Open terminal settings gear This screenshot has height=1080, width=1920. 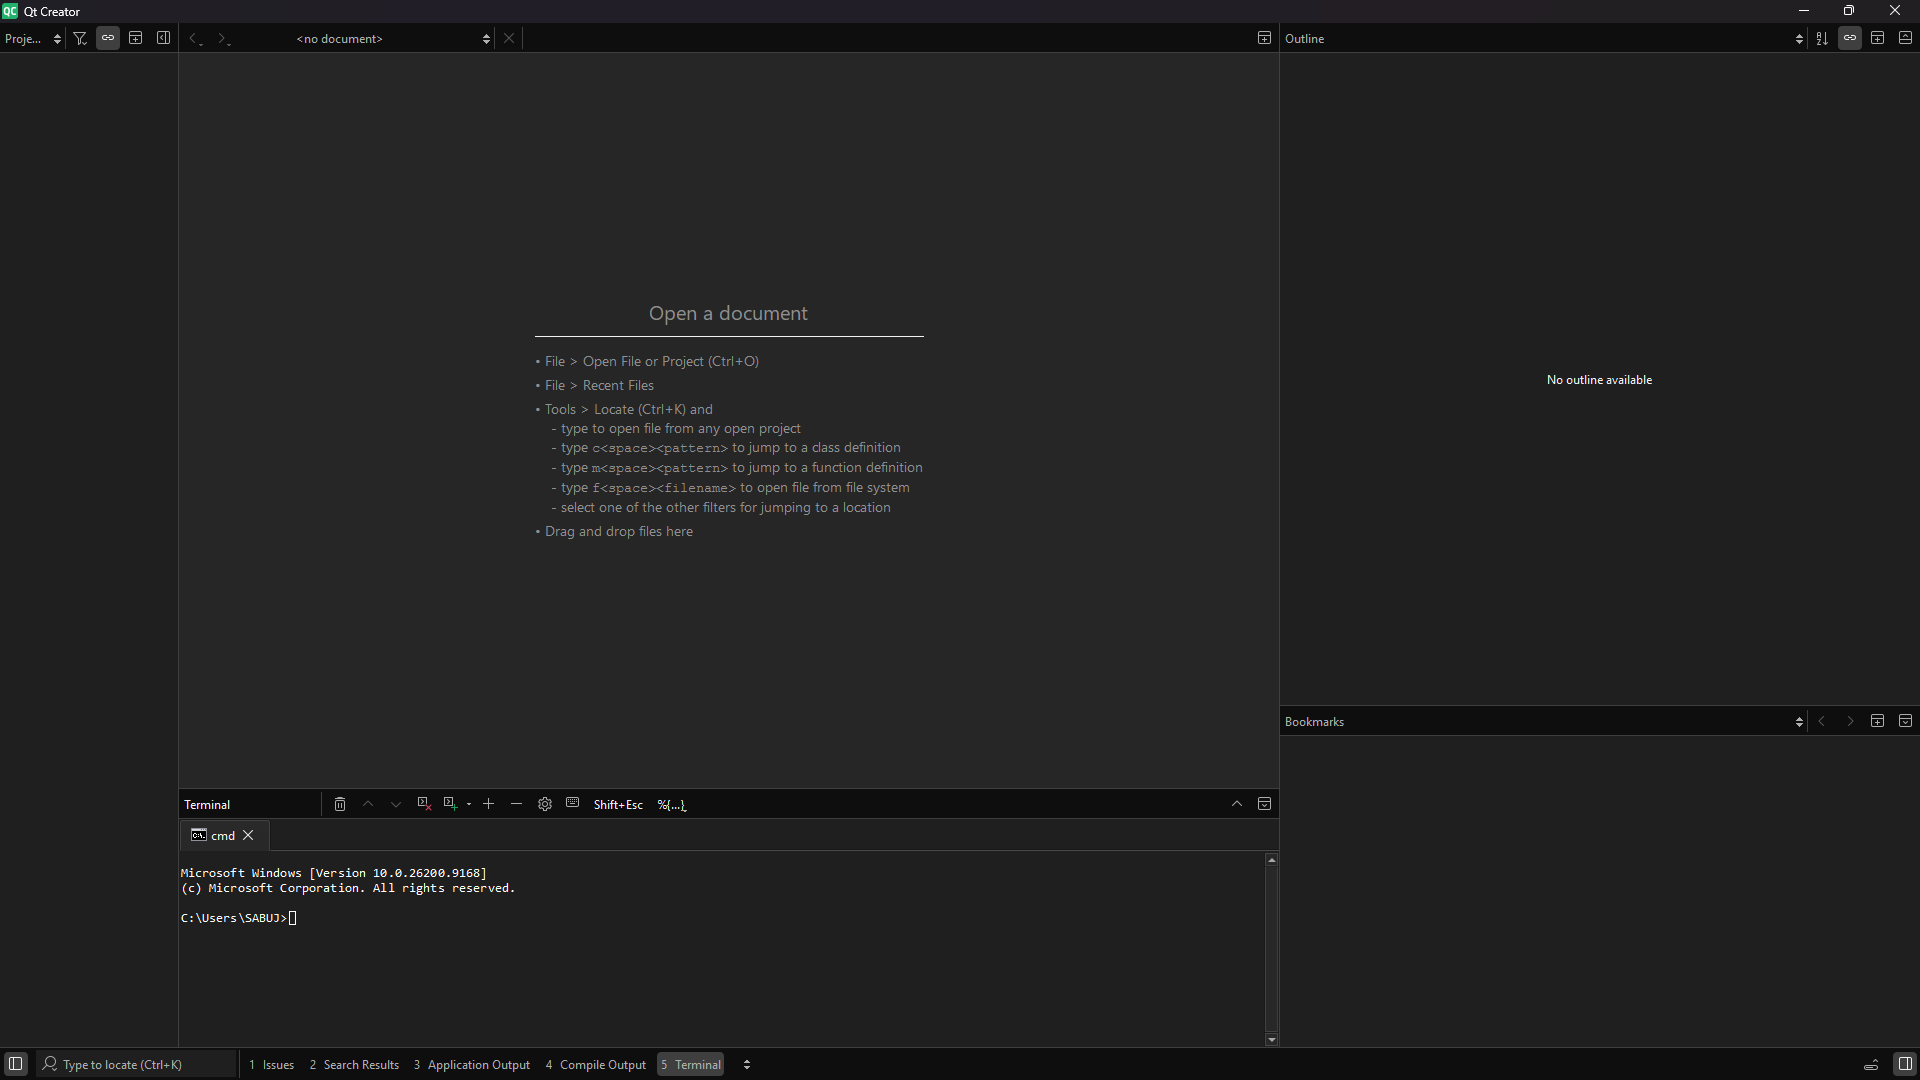545,804
